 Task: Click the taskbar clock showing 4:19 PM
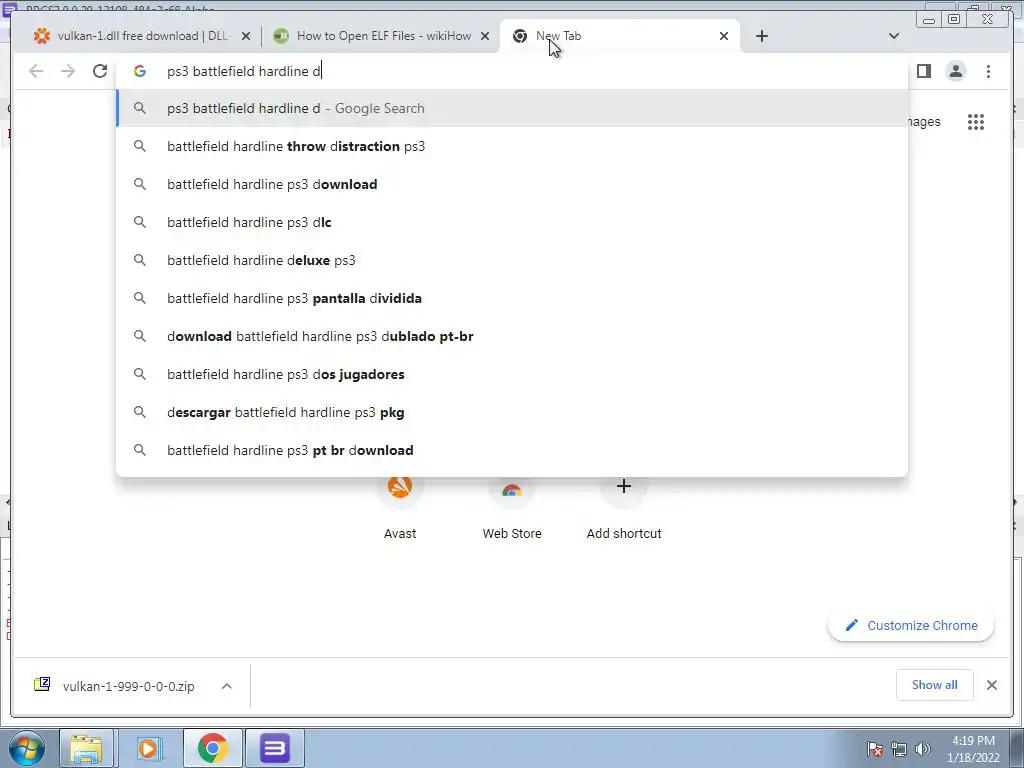pos(973,749)
